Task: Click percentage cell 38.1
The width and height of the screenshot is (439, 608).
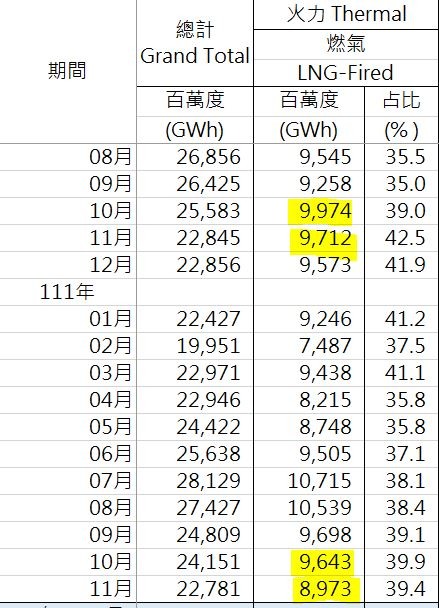Action: [x=405, y=480]
